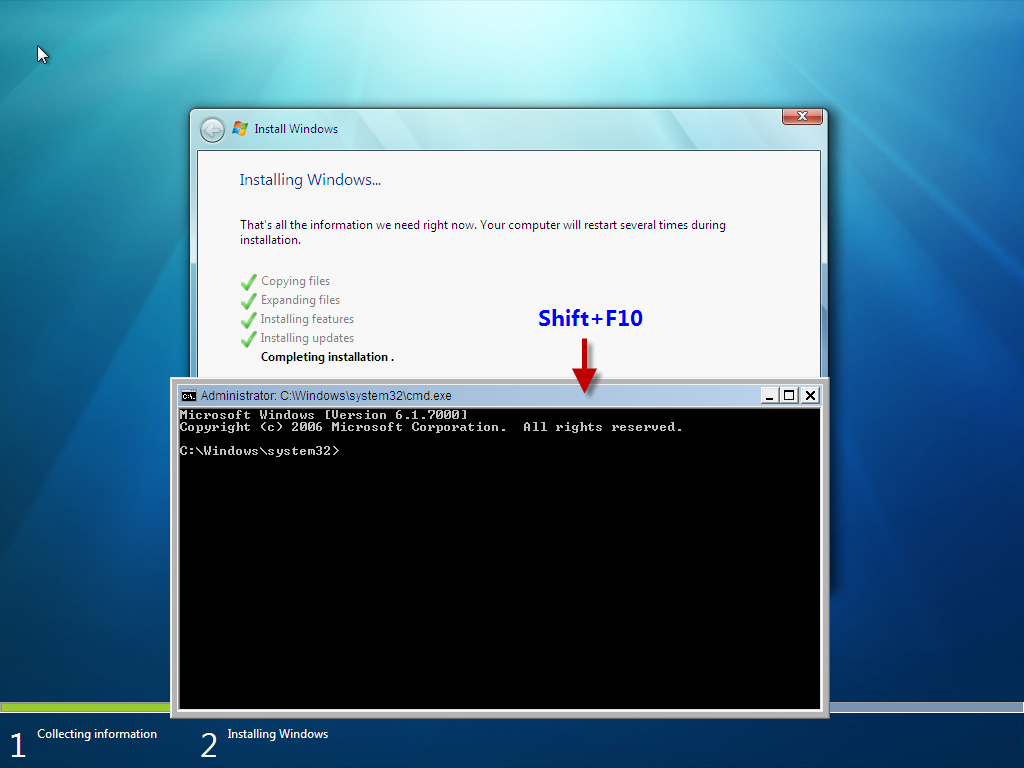This screenshot has width=1024, height=768.
Task: Click the 'Install Windows' title text
Action: click(296, 129)
